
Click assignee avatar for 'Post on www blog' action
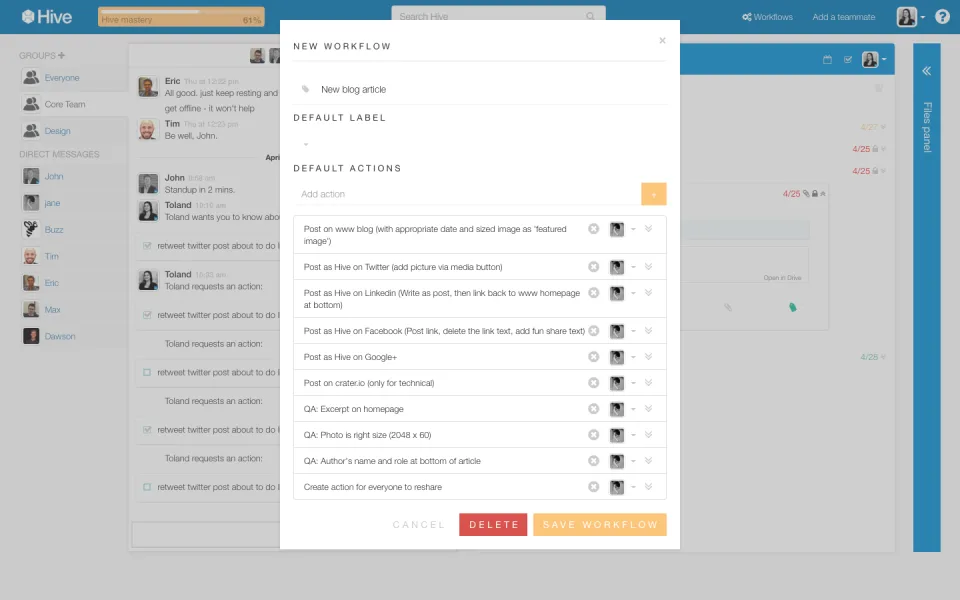(x=617, y=230)
